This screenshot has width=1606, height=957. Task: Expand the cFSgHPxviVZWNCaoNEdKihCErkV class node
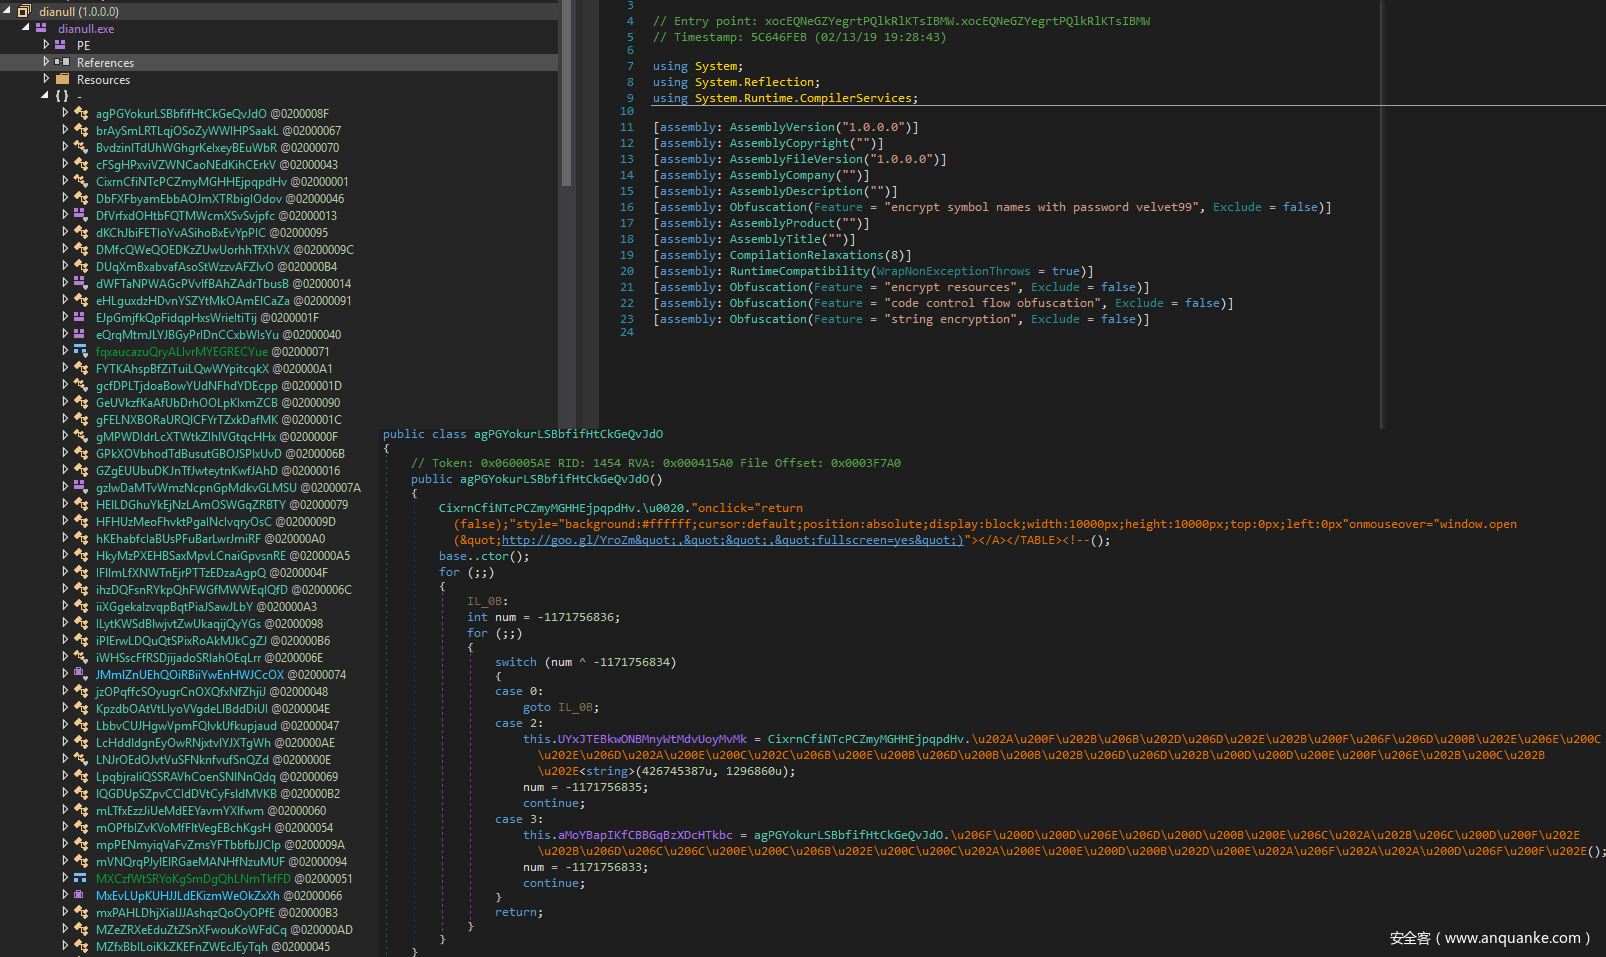[x=65, y=165]
